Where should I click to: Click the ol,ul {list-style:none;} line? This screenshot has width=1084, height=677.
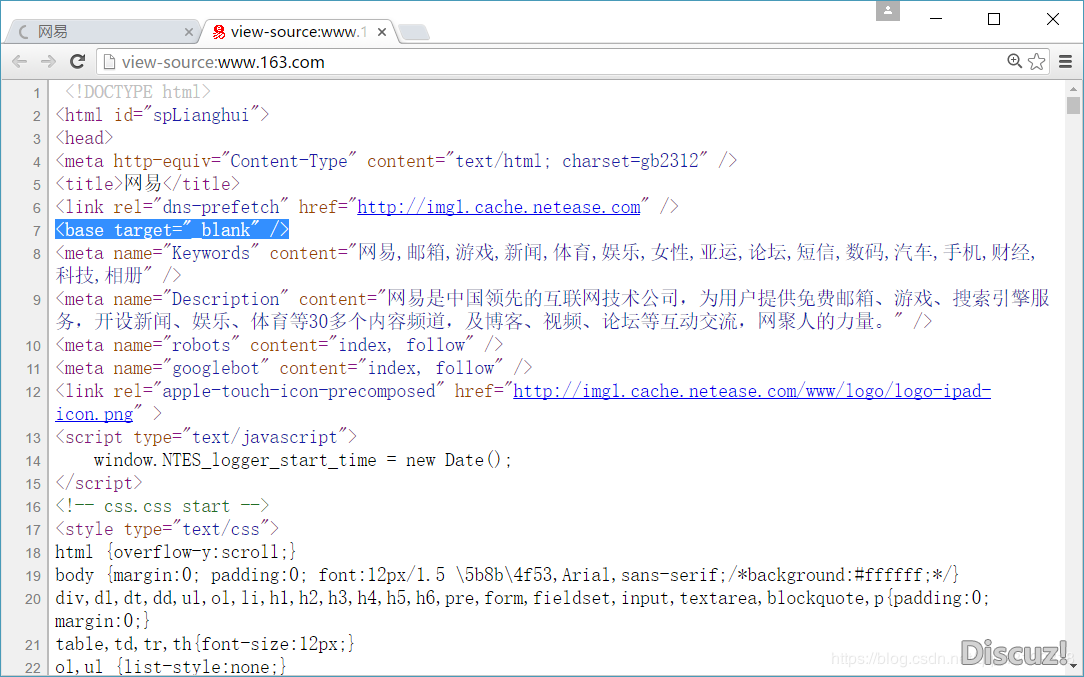tap(171, 667)
